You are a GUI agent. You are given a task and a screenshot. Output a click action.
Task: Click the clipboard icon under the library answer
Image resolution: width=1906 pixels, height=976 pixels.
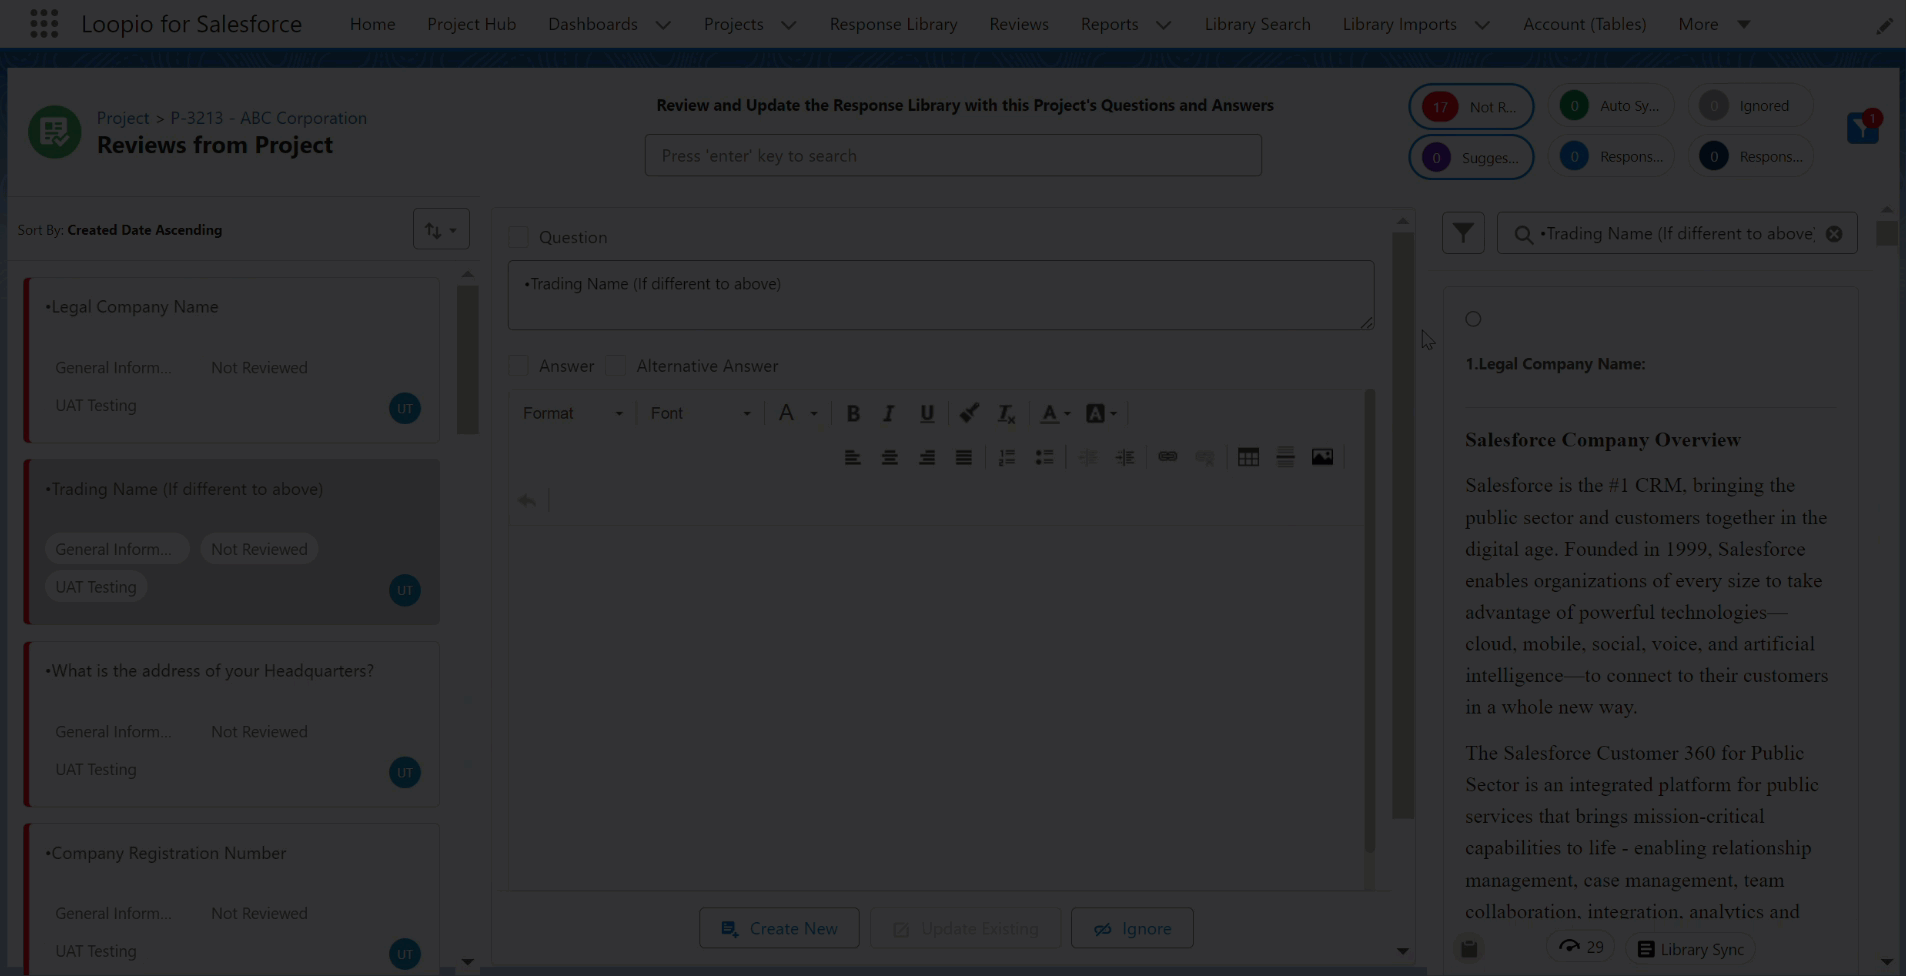coord(1469,949)
